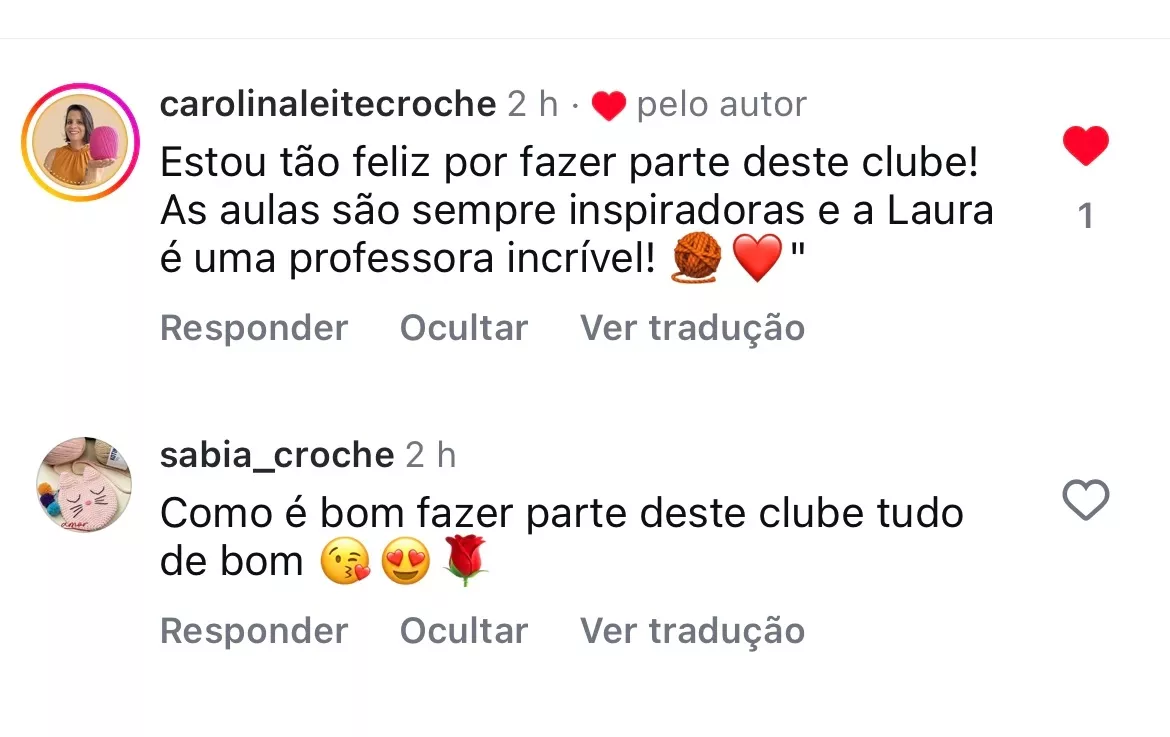Viewport: 1170px width, 737px height.
Task: Click Responder under carolinaleitecroche's comment
Action: [254, 327]
